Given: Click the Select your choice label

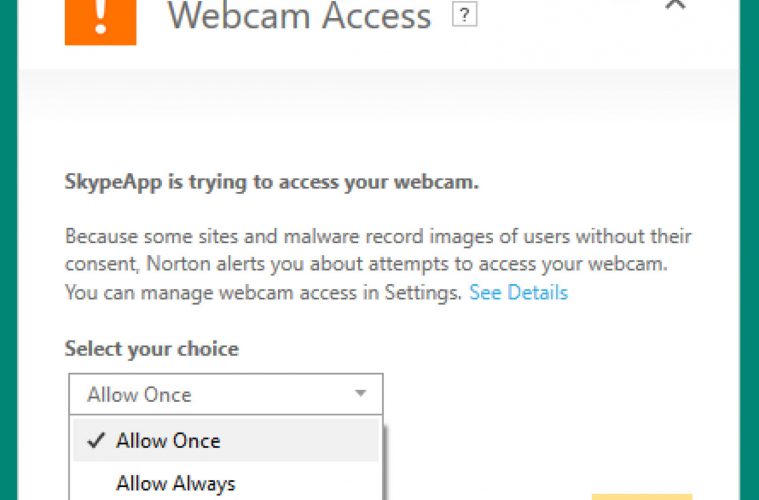Looking at the screenshot, I should tap(152, 348).
